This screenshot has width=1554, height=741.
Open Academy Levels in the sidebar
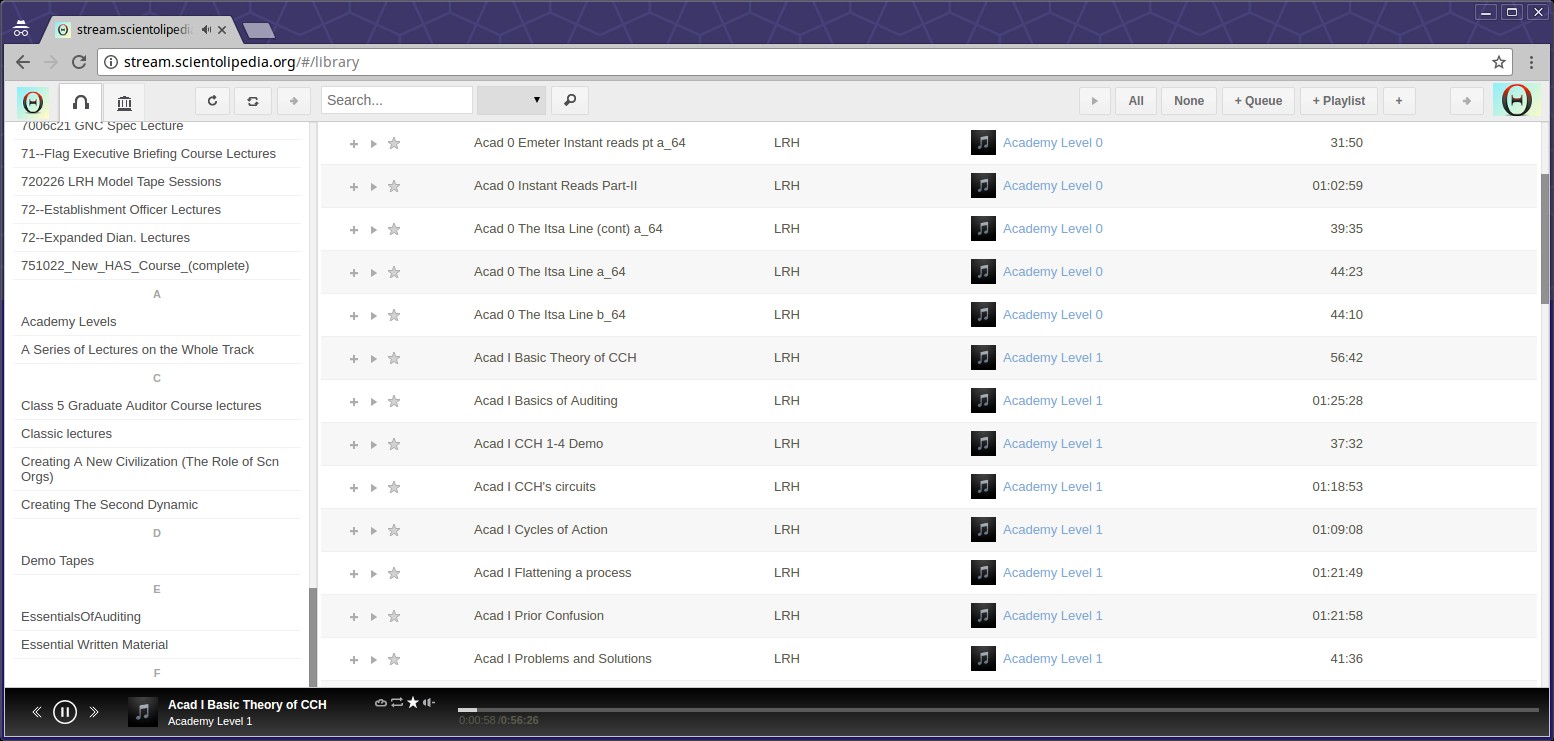[68, 321]
